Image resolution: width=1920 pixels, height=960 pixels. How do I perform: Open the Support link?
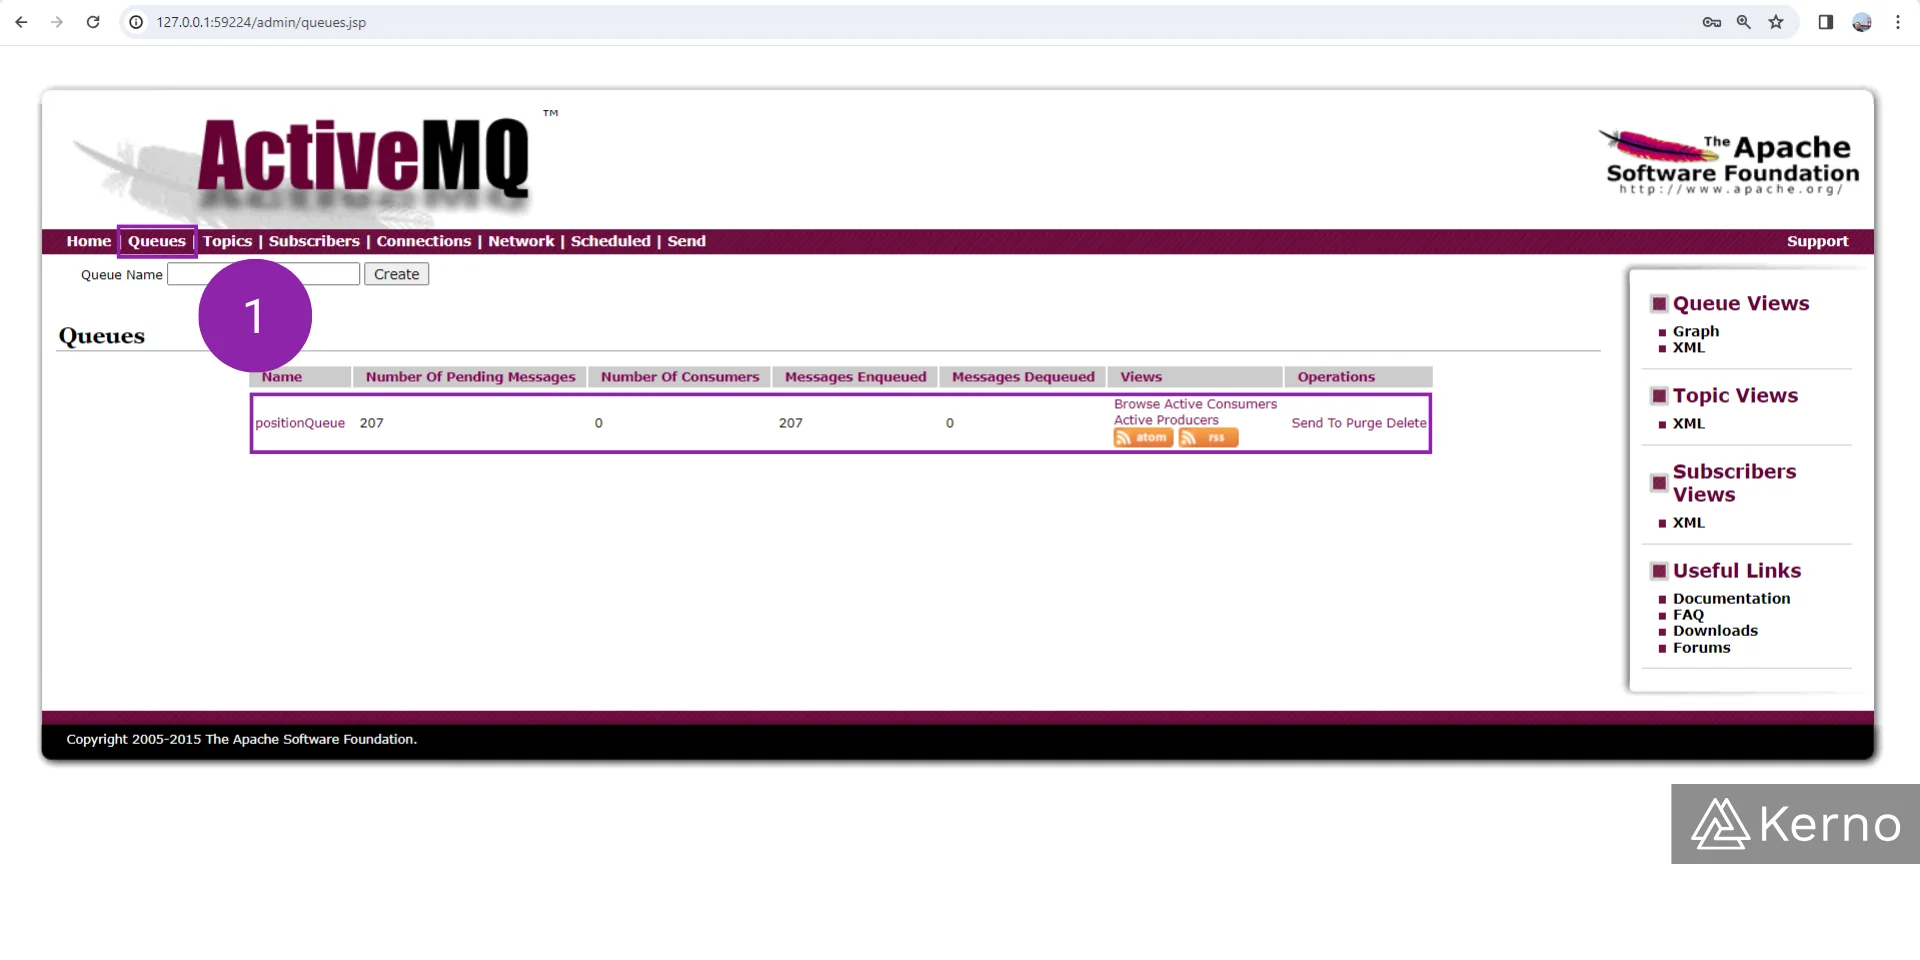click(1817, 241)
